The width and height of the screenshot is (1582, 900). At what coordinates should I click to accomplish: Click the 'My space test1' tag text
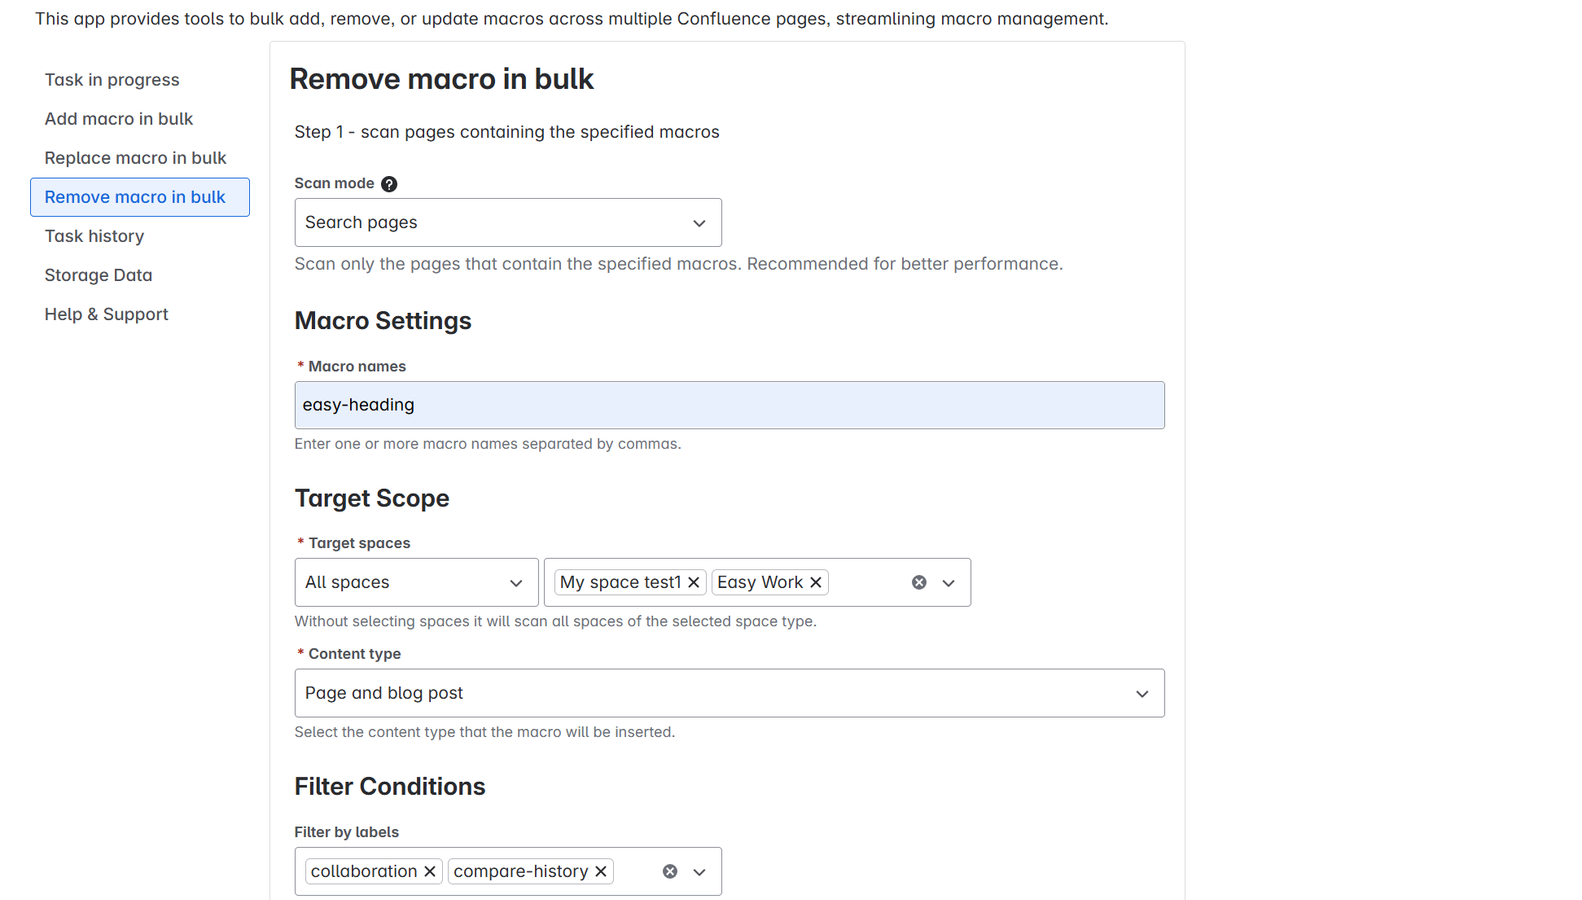tap(620, 582)
